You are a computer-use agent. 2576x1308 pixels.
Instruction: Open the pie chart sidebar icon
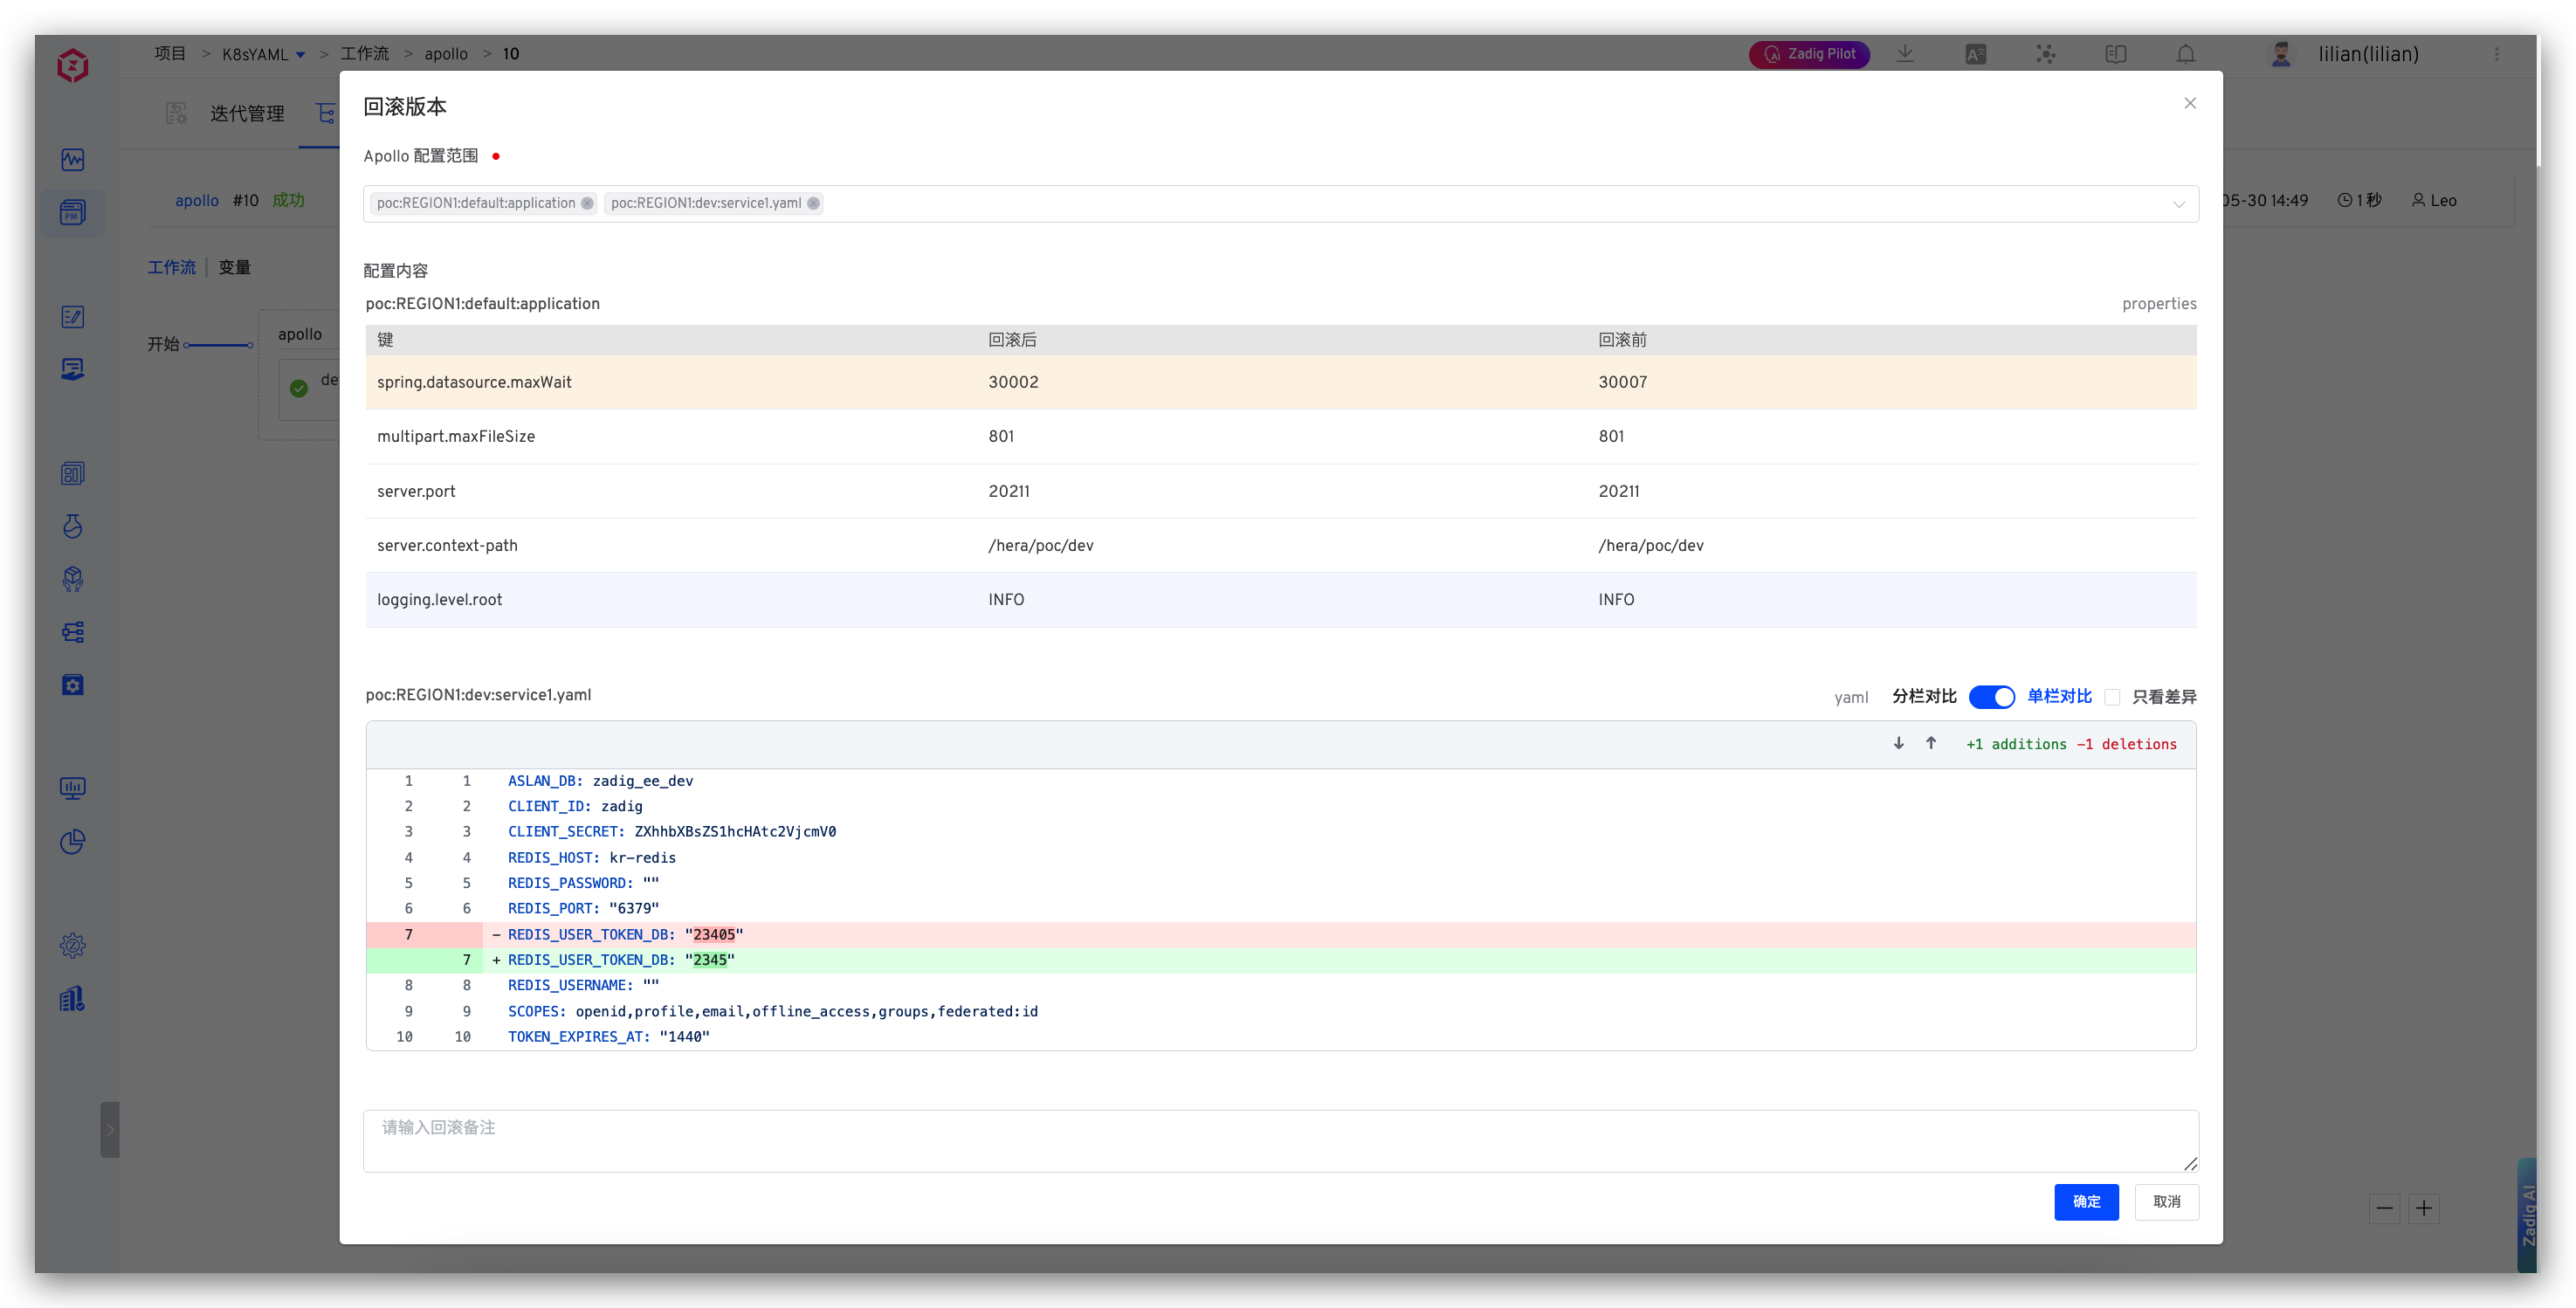click(72, 842)
